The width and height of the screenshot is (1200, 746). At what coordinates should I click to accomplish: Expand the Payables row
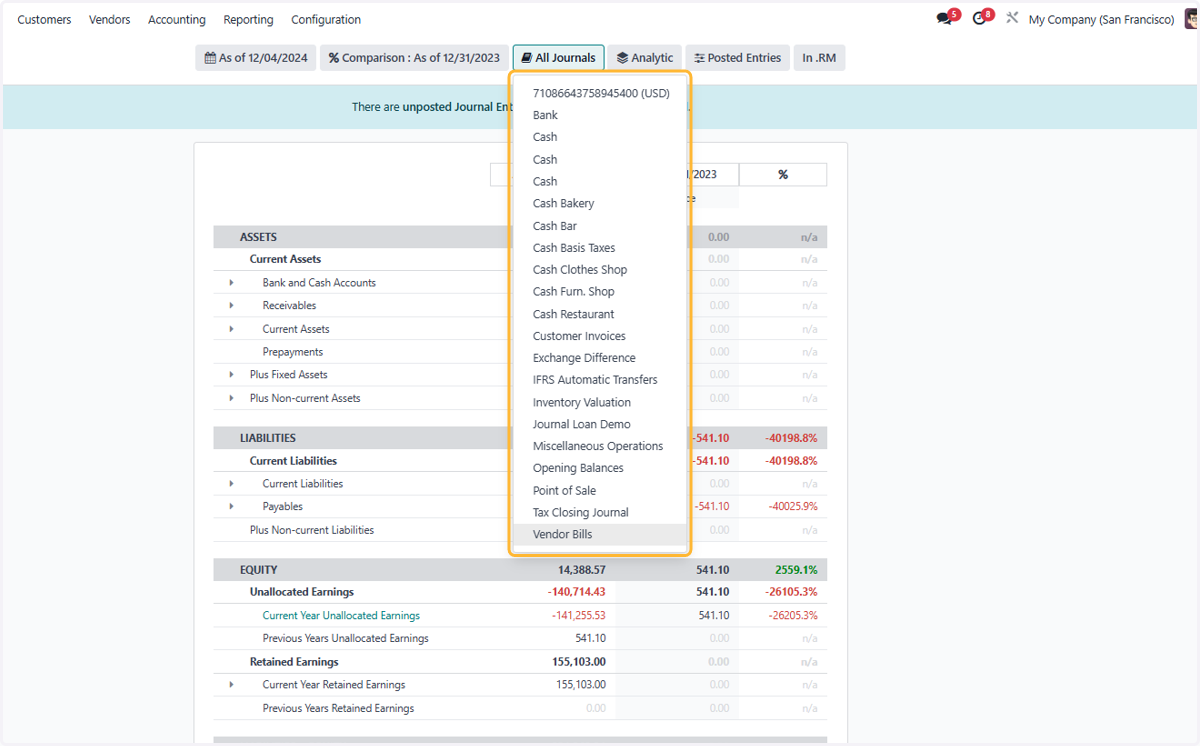[x=231, y=507]
